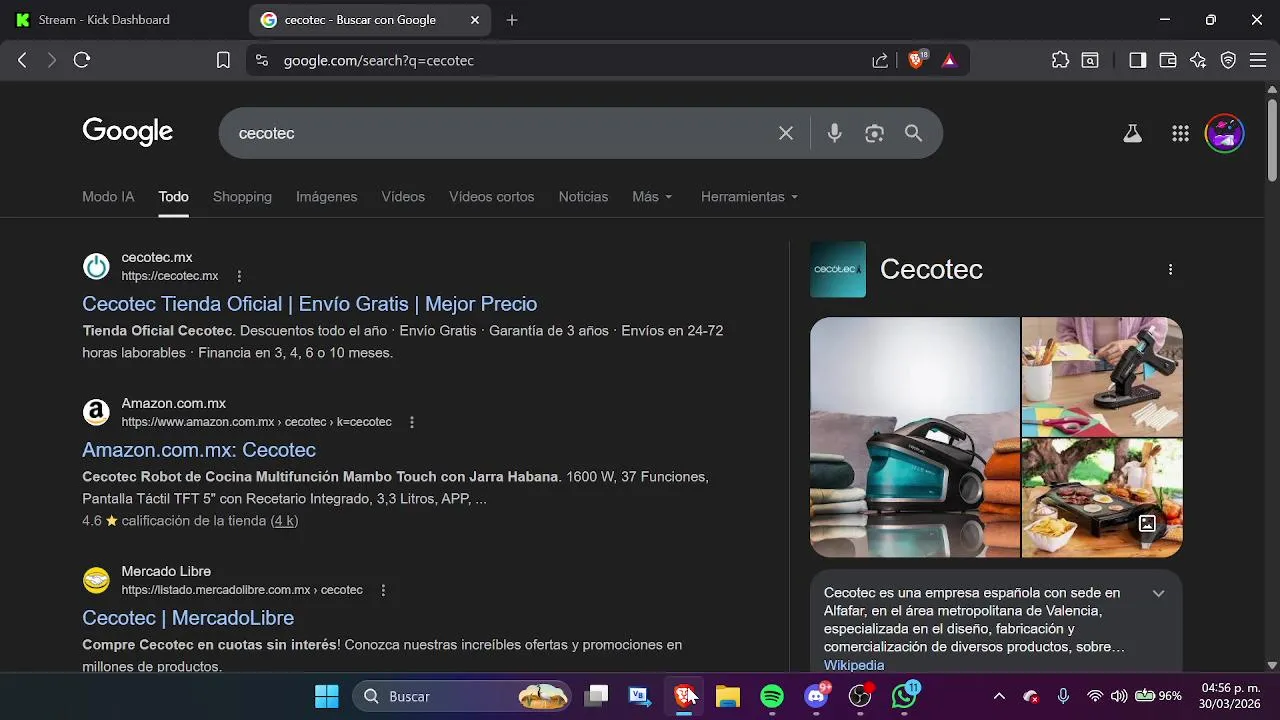Open more options for Amazon.com.mx result
Viewport: 1280px width, 720px height.
[411, 422]
